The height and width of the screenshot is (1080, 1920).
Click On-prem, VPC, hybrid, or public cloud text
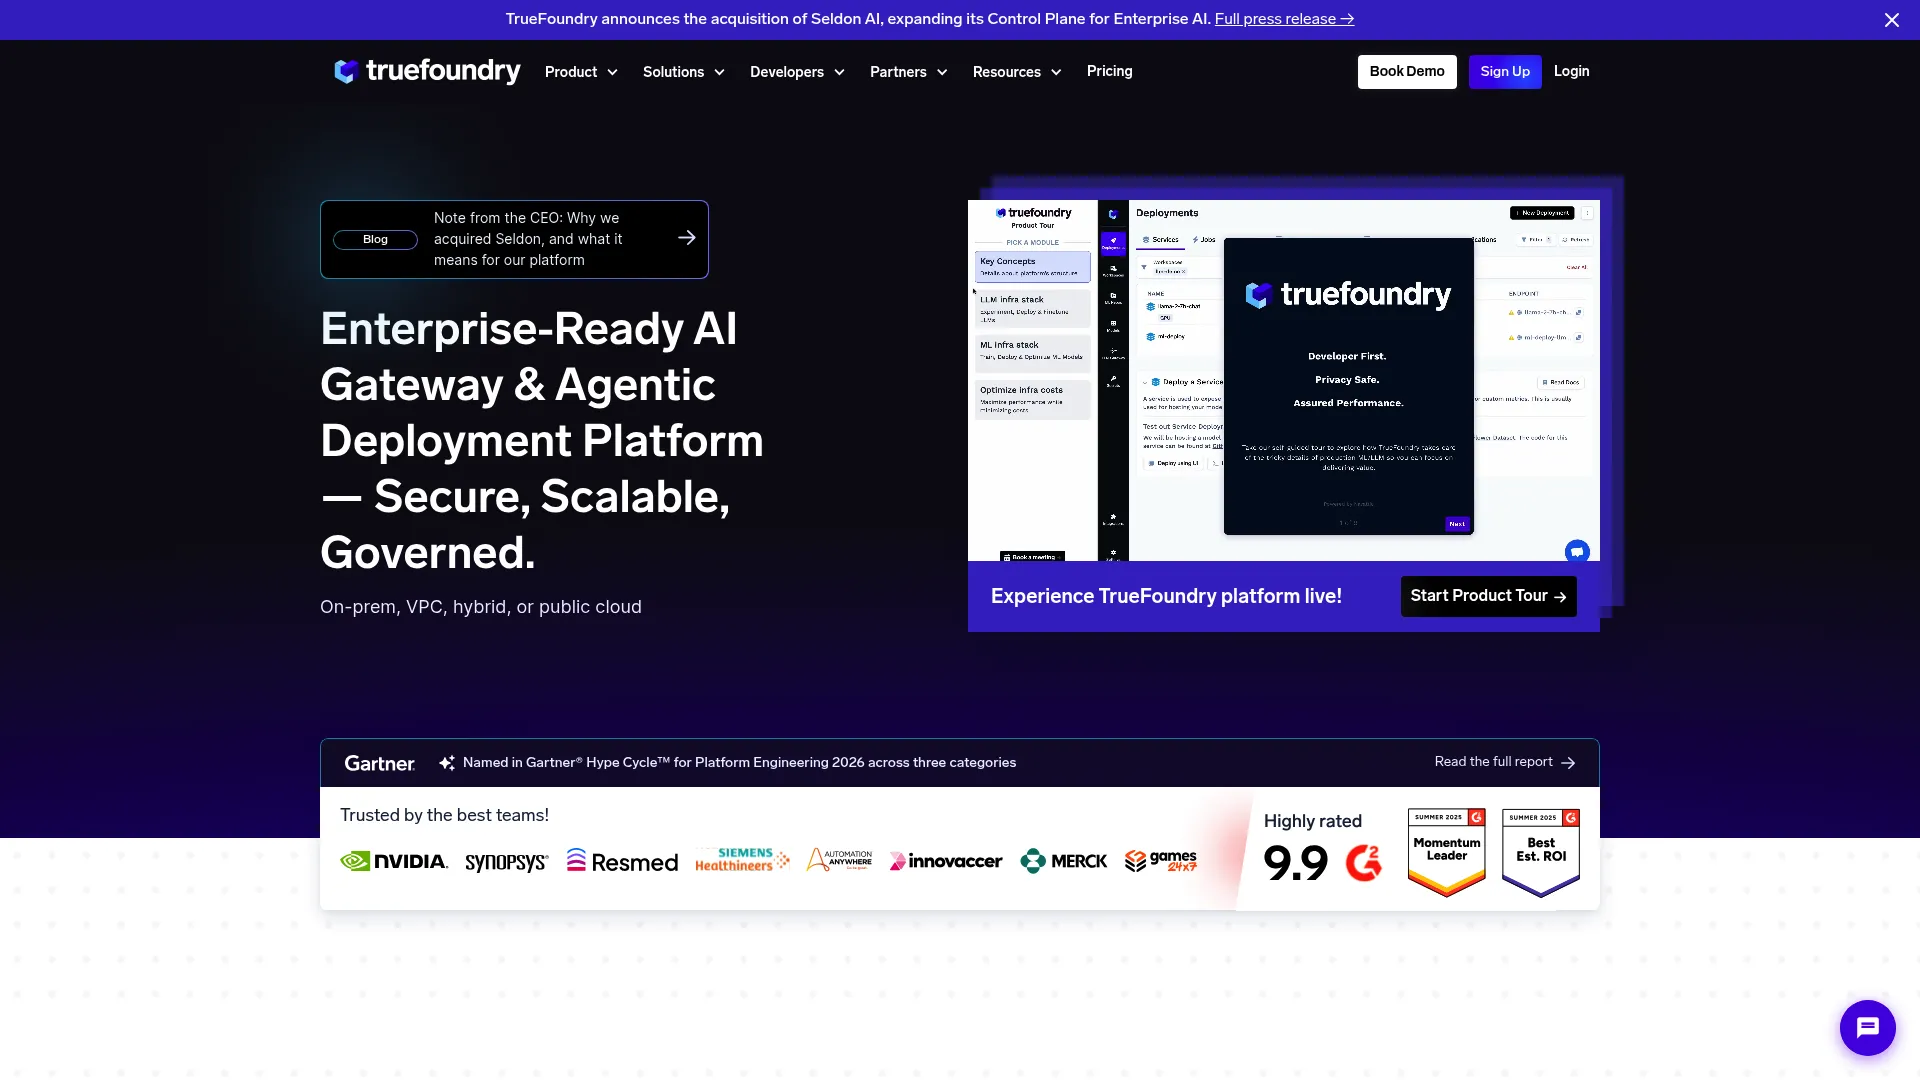coord(480,607)
